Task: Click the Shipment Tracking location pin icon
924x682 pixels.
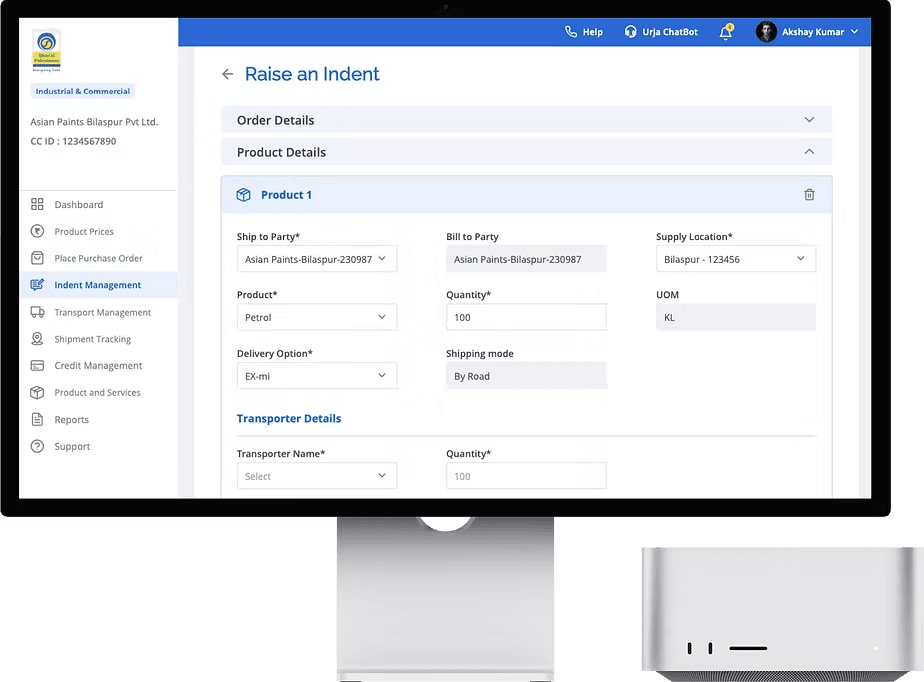Action: pos(37,338)
